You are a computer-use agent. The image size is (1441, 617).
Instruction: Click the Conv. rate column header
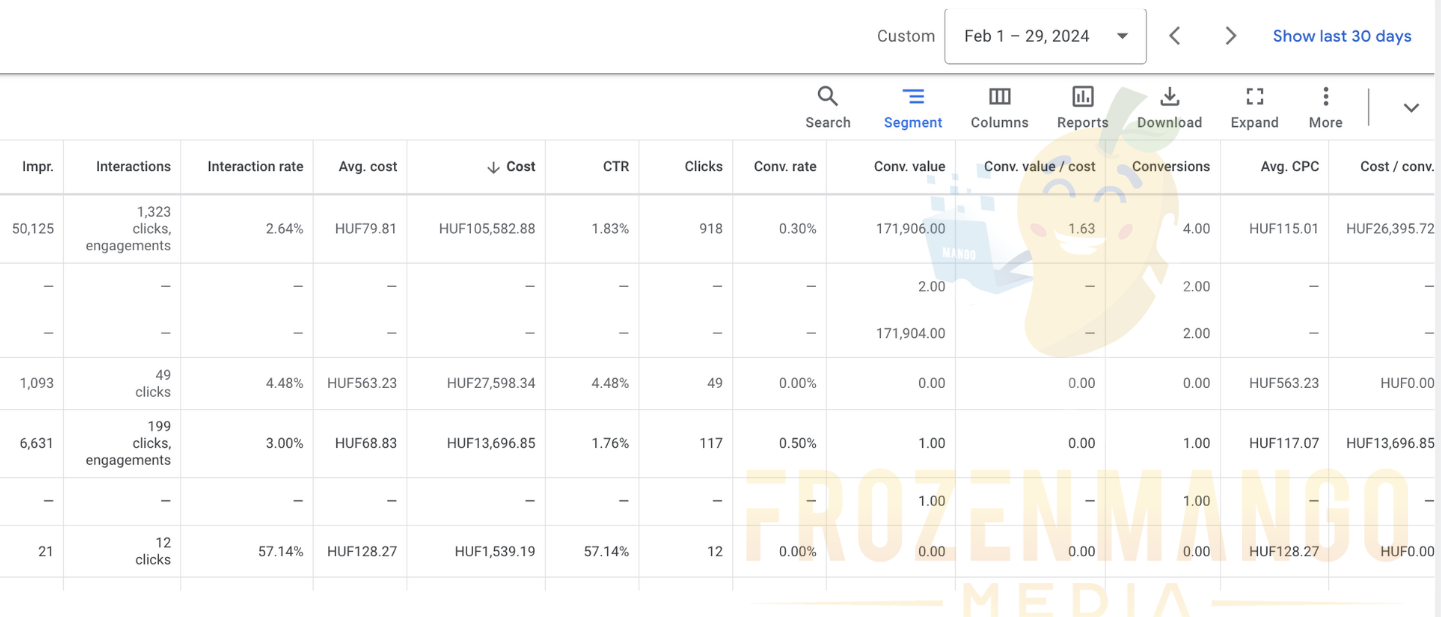point(784,167)
